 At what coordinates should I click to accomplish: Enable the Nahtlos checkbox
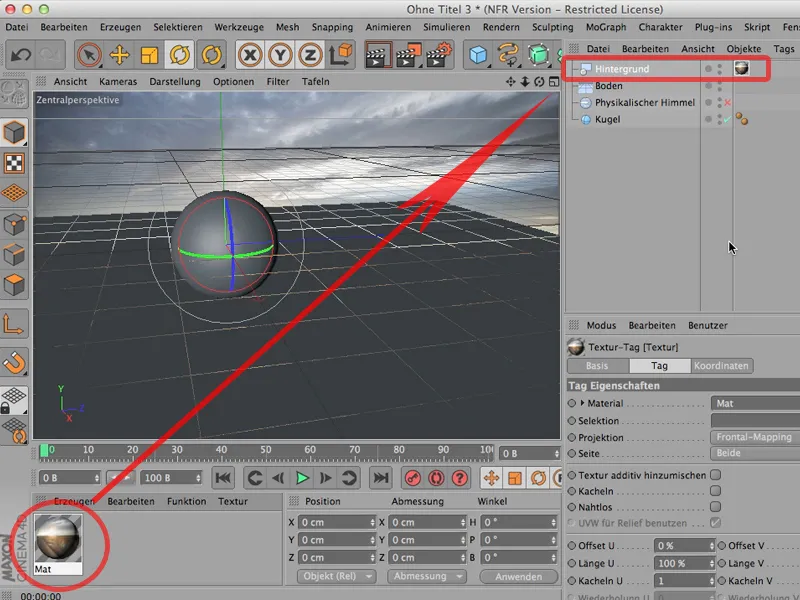click(716, 507)
